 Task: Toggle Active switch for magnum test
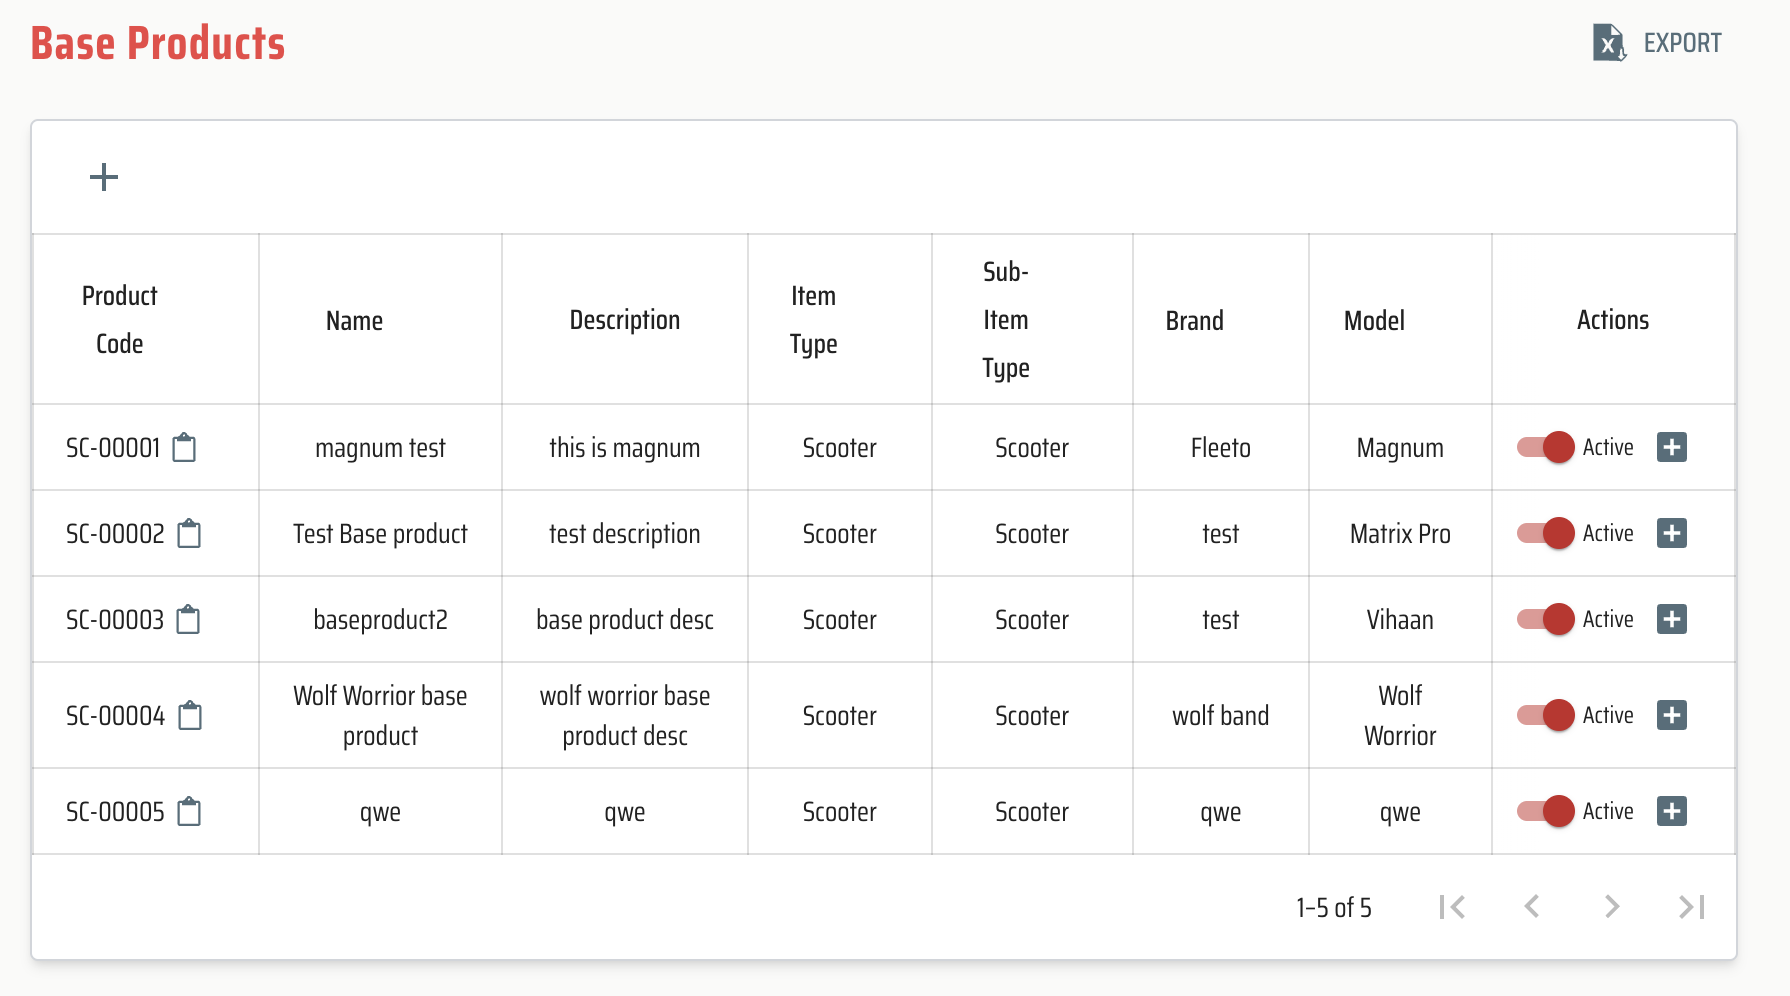(x=1546, y=447)
